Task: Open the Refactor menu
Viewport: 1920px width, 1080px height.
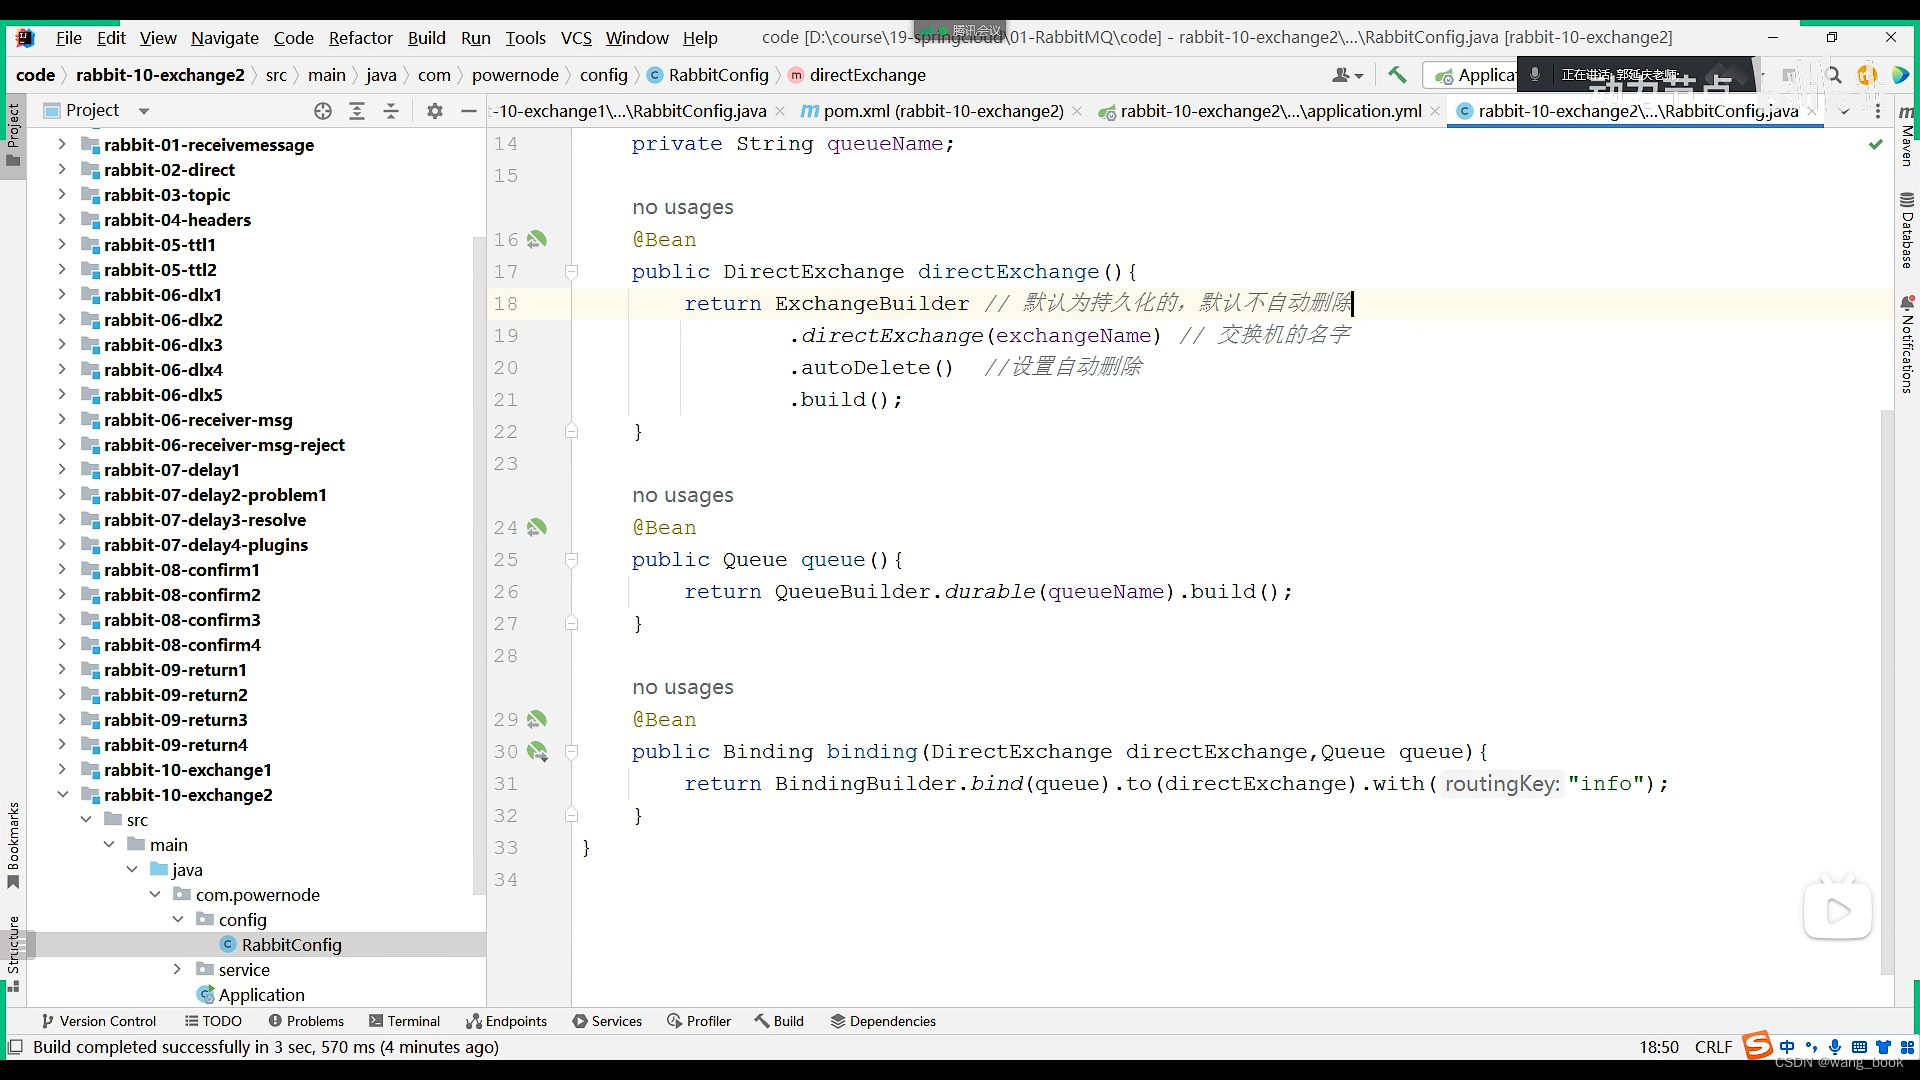Action: click(360, 38)
